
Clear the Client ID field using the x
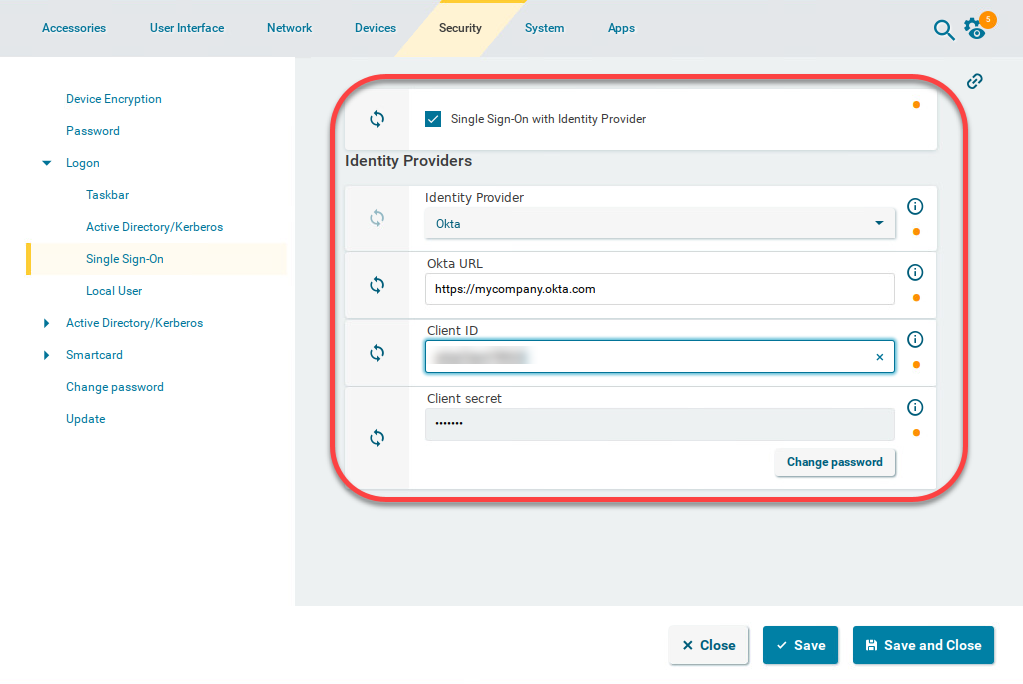879,356
